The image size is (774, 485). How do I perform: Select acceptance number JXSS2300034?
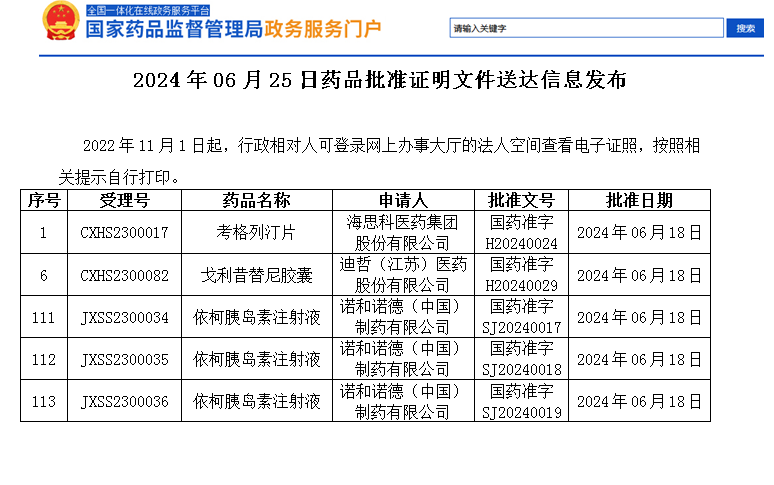coord(124,317)
